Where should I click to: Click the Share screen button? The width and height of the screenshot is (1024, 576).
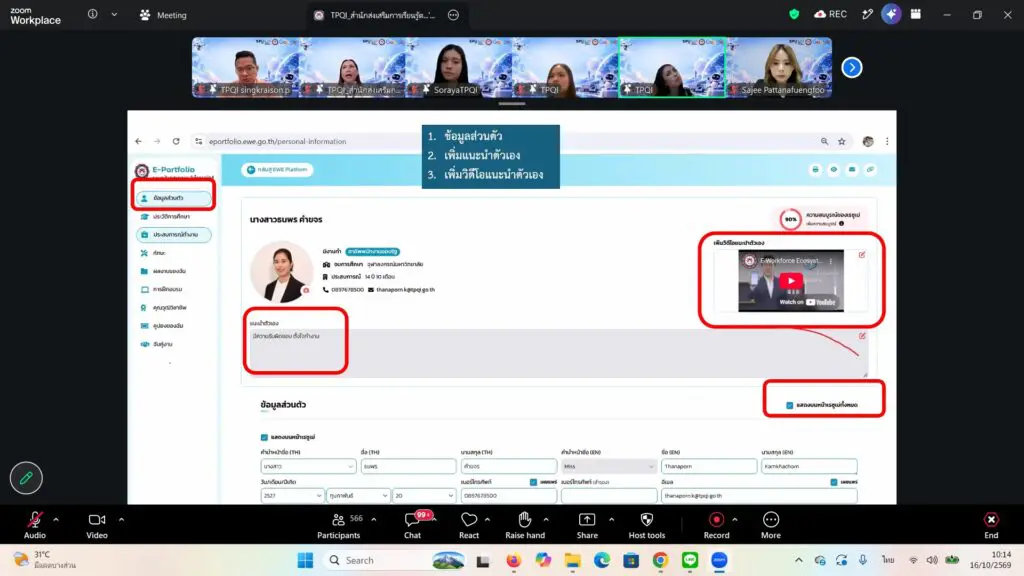click(587, 525)
